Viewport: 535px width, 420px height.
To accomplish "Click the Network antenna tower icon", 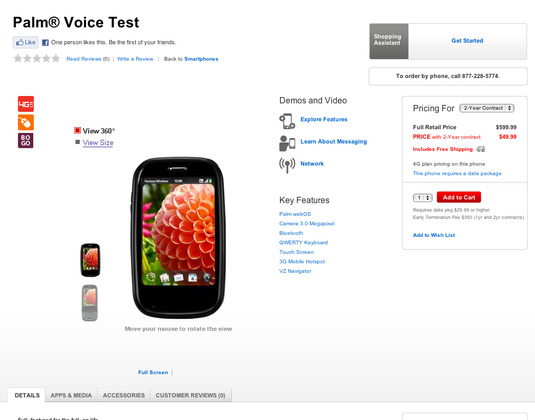I will point(287,165).
